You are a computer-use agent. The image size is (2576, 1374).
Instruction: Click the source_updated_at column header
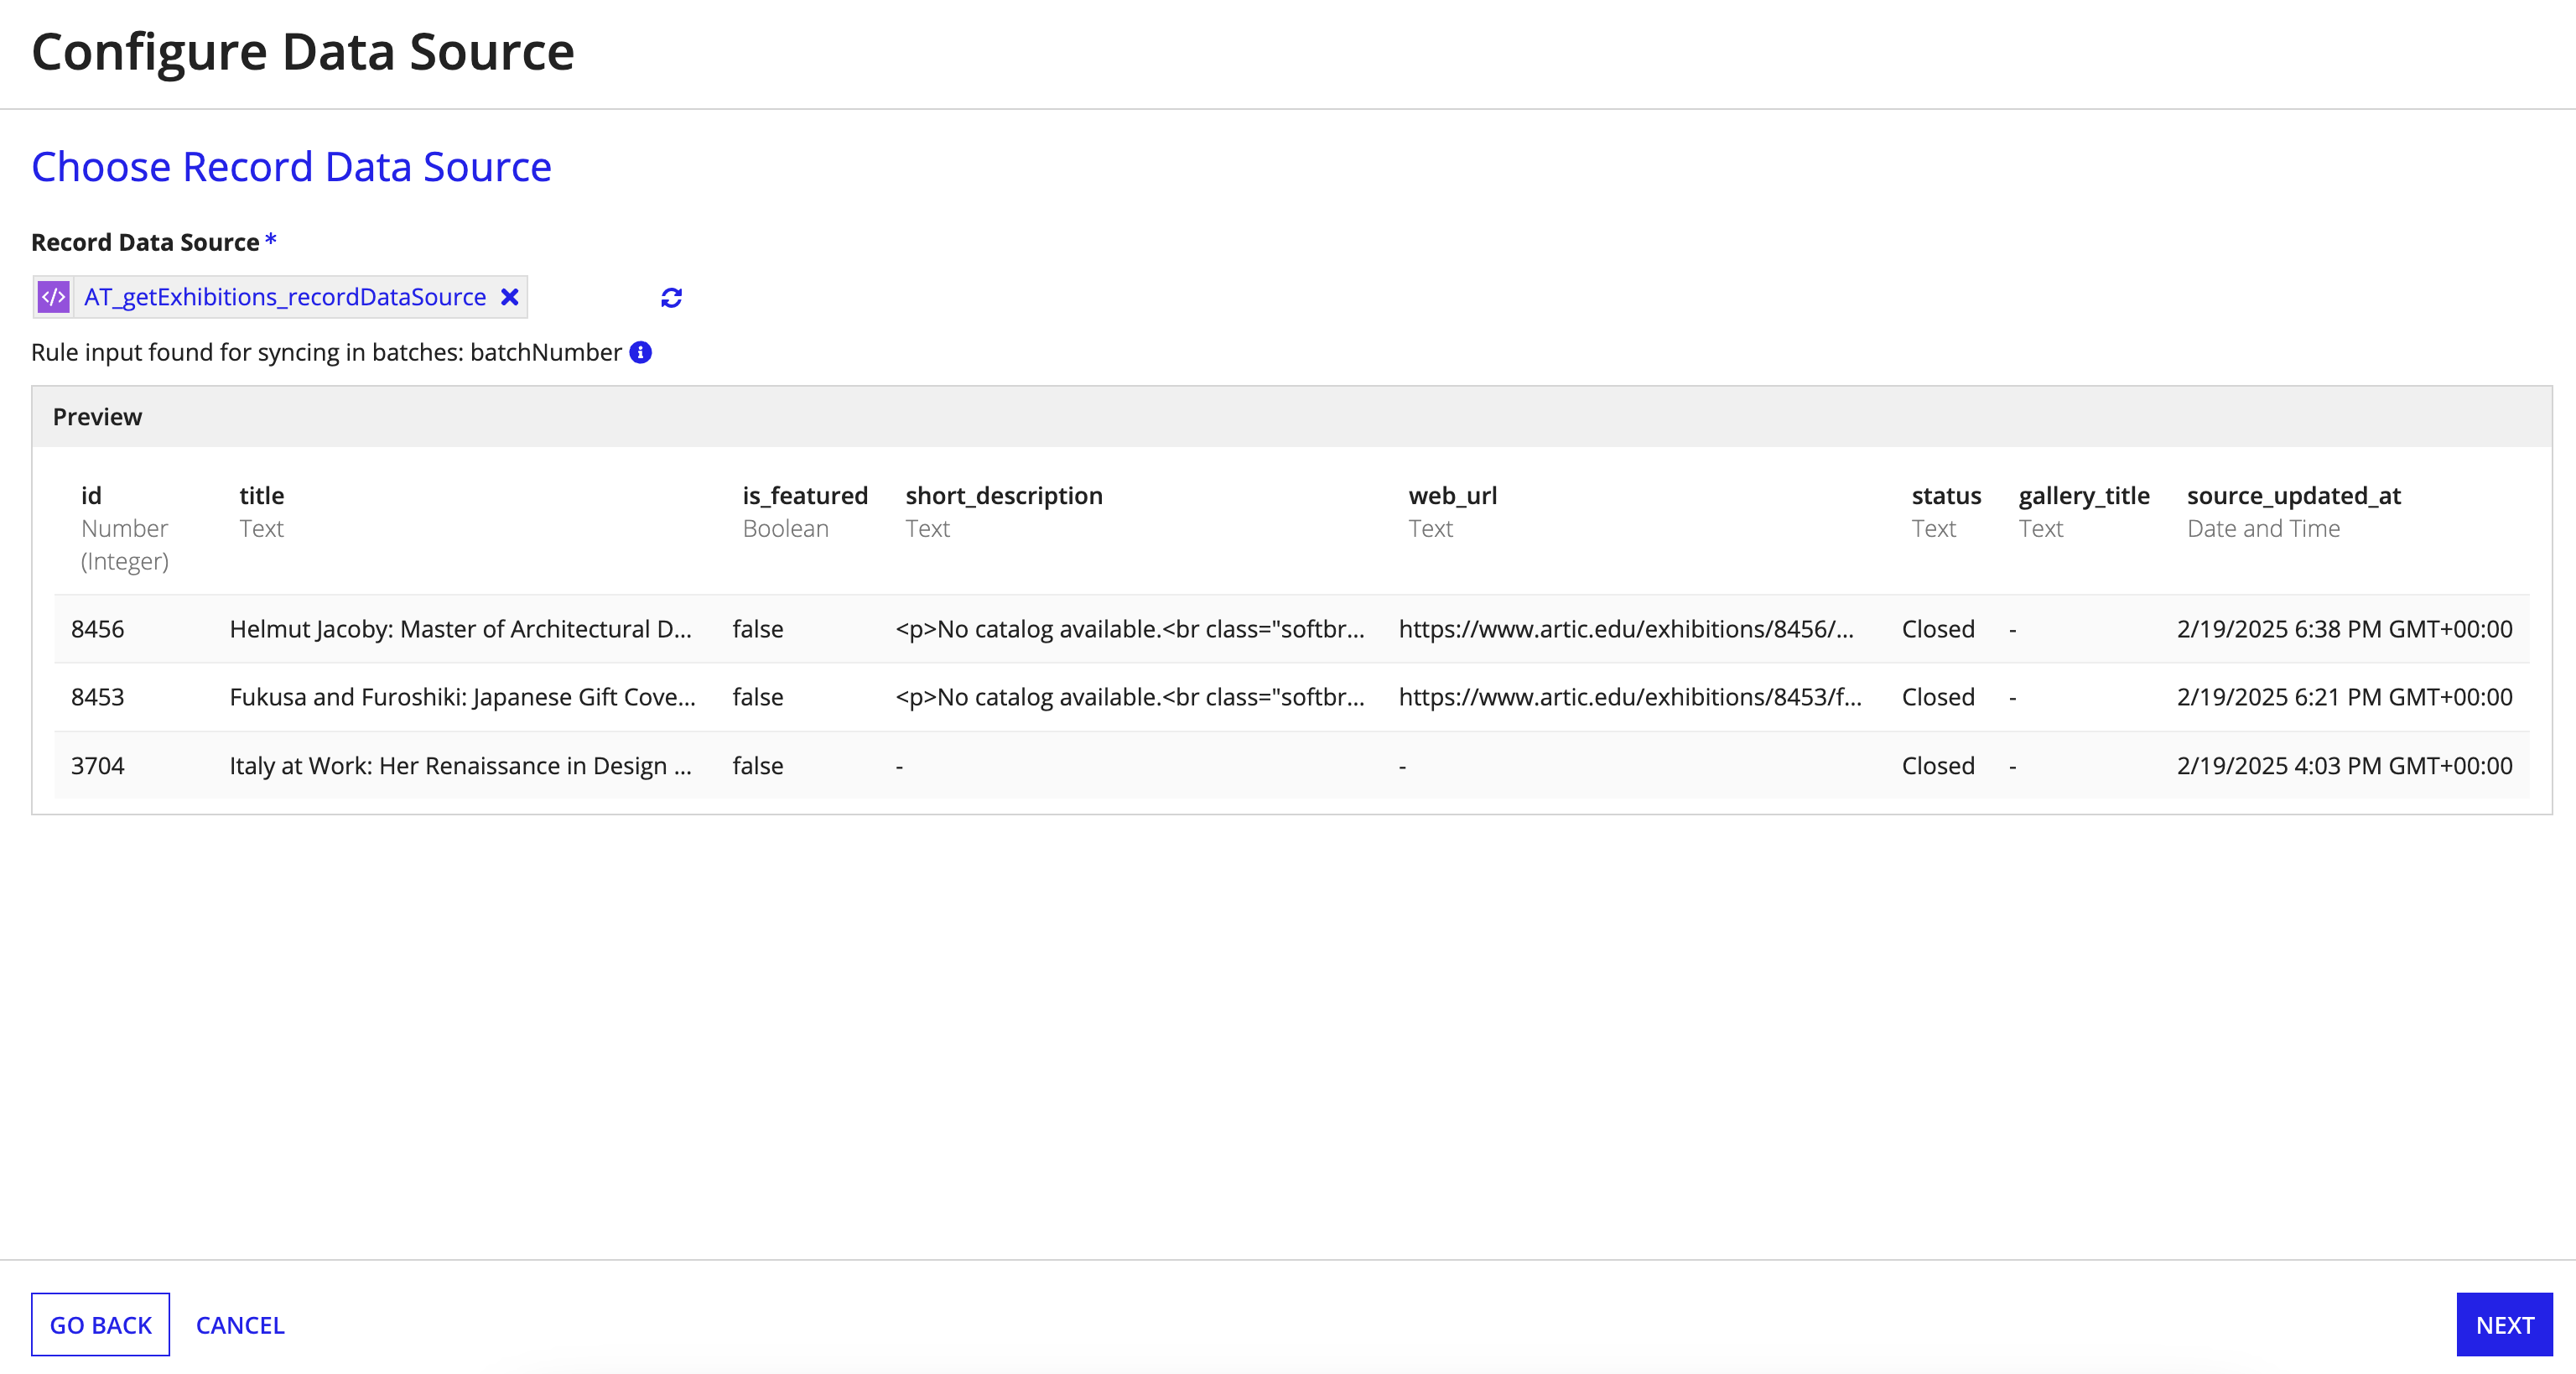click(x=2293, y=495)
